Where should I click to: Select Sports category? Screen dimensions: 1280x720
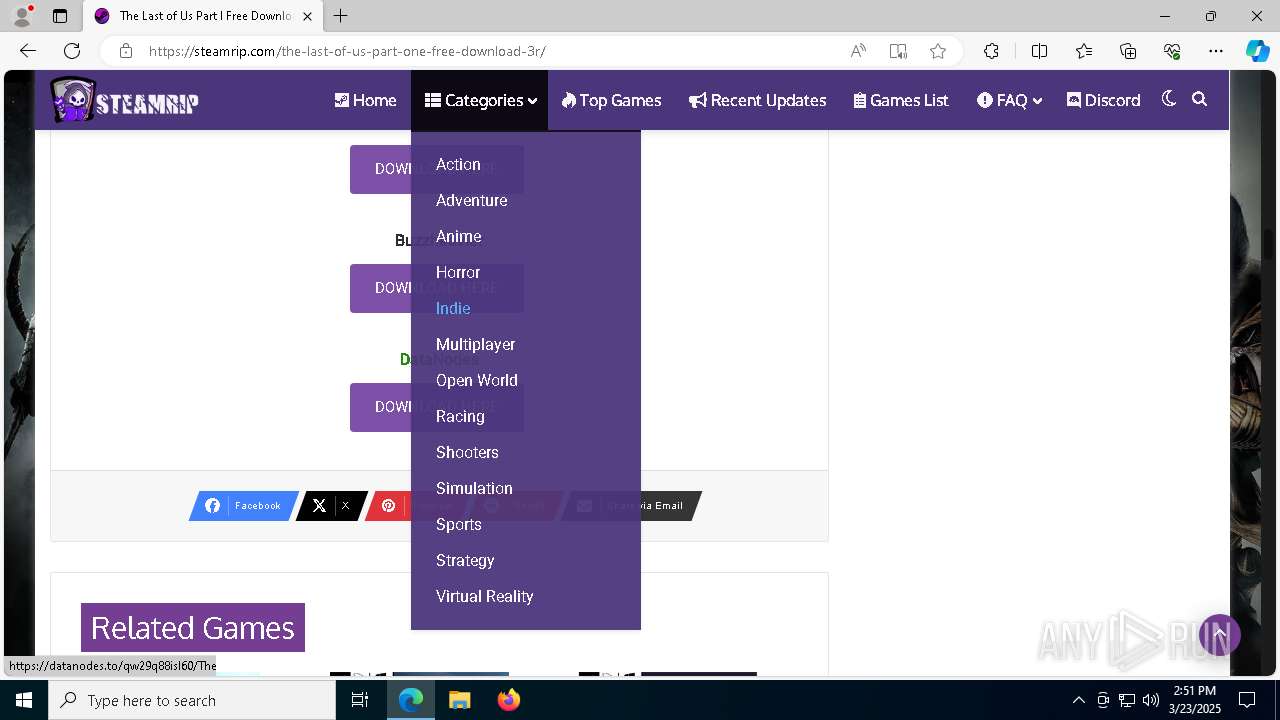pos(458,524)
